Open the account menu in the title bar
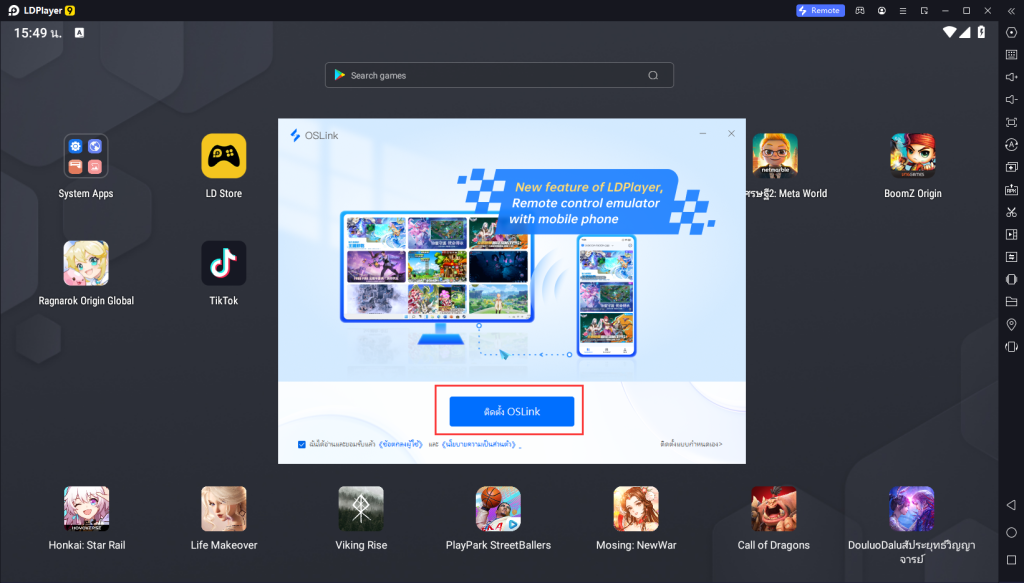The height and width of the screenshot is (583, 1024). pos(881,10)
